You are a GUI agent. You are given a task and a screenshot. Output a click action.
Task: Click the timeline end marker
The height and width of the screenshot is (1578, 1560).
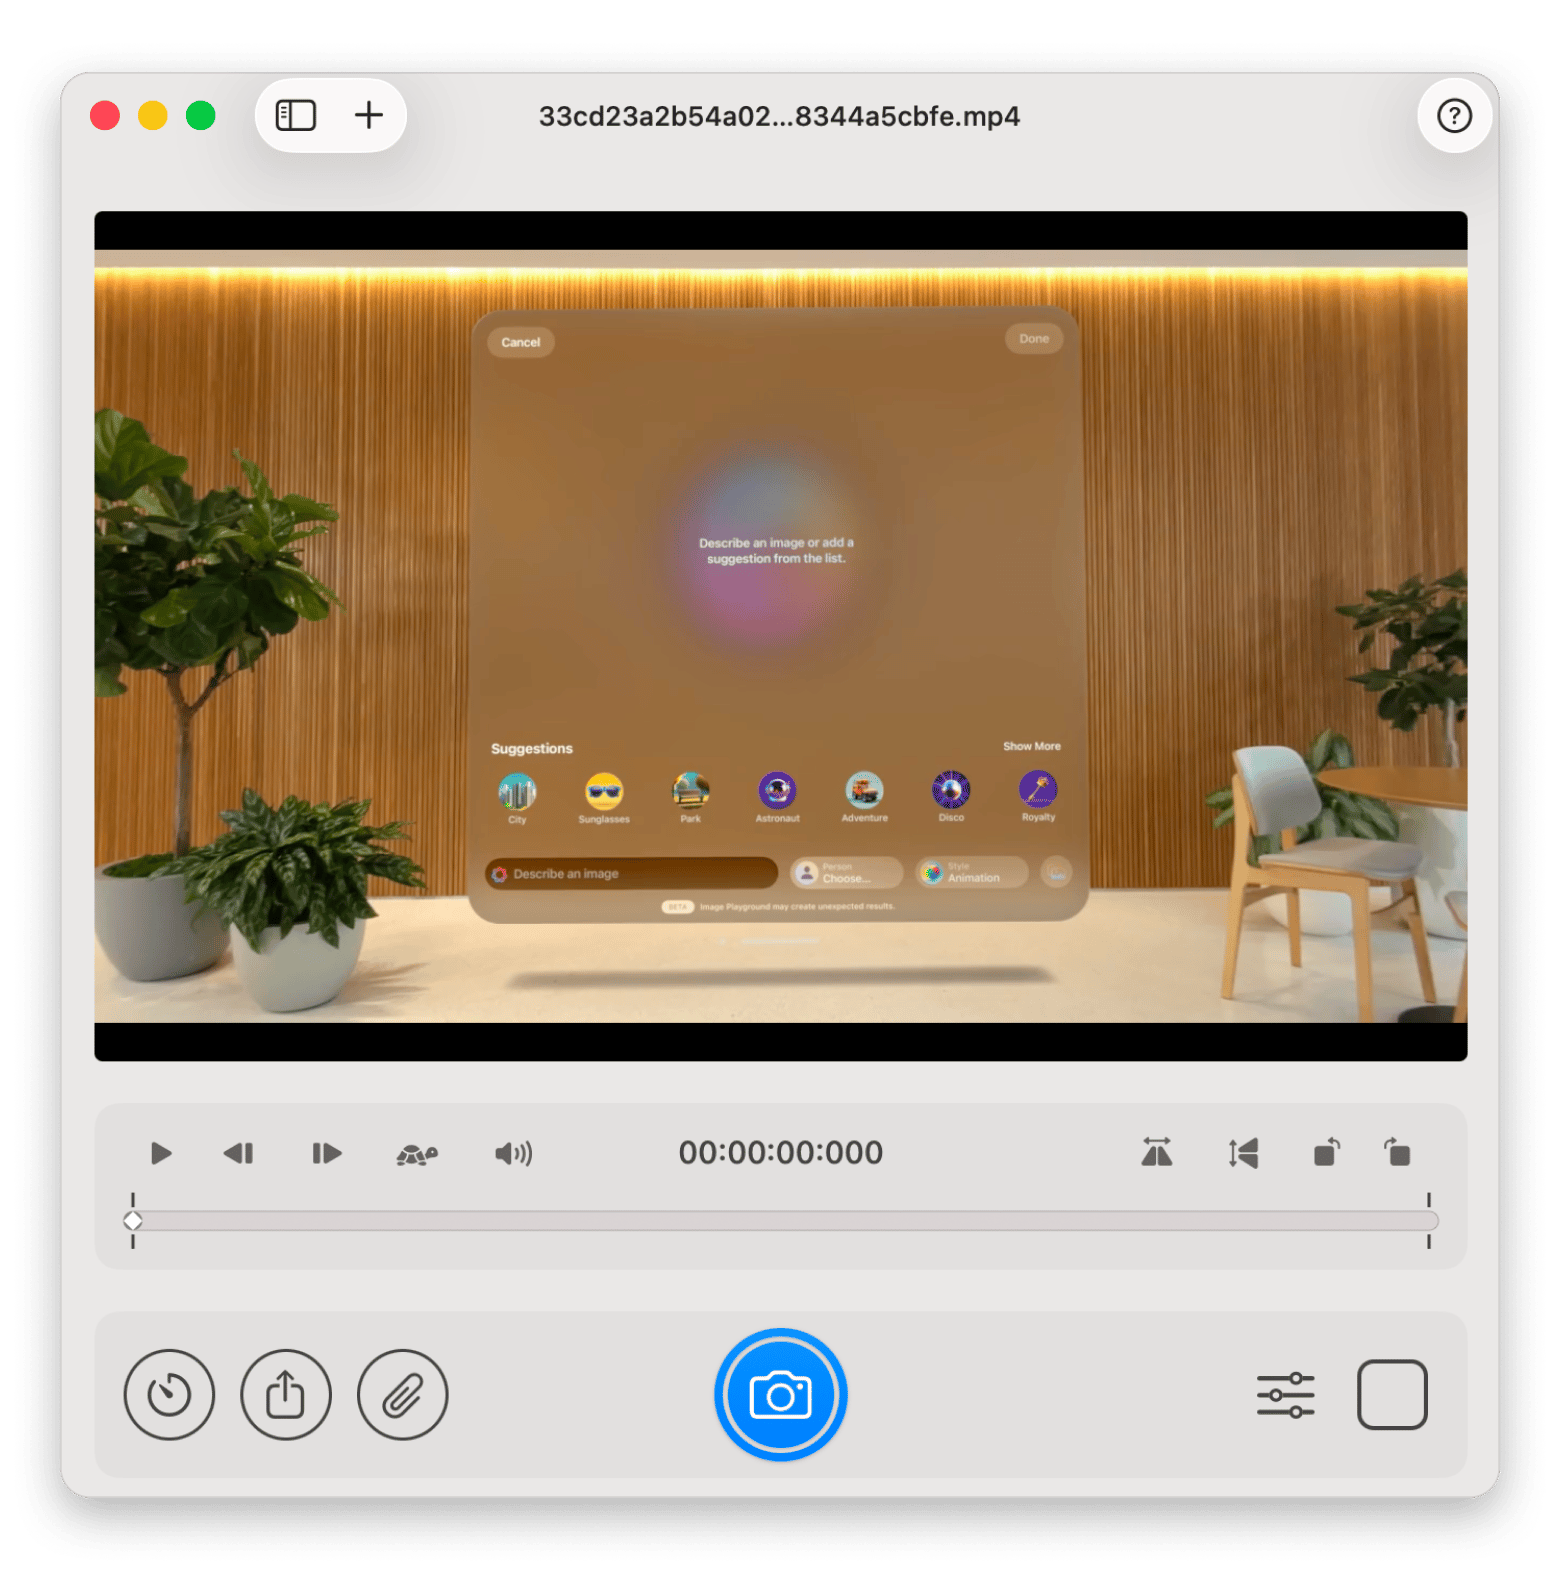[1429, 1220]
